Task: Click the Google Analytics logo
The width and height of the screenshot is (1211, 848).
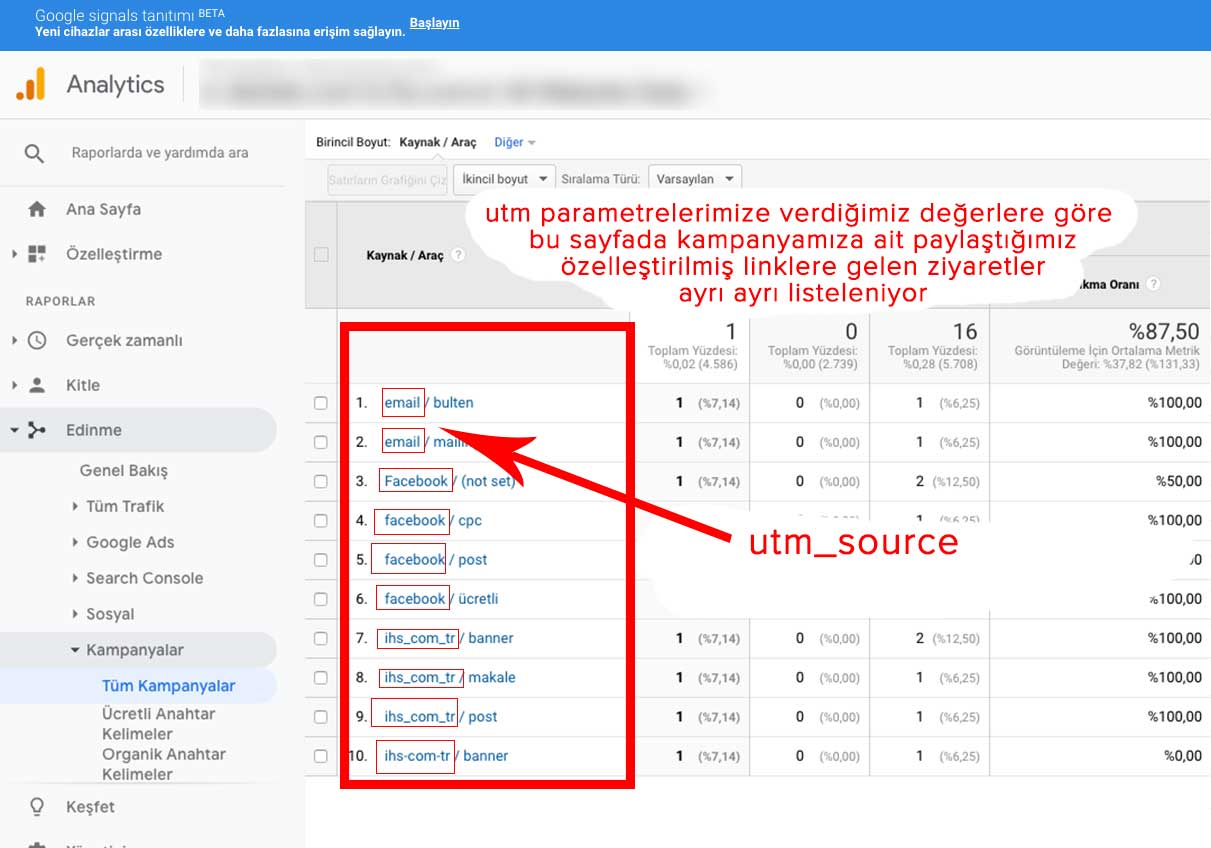Action: [31, 84]
